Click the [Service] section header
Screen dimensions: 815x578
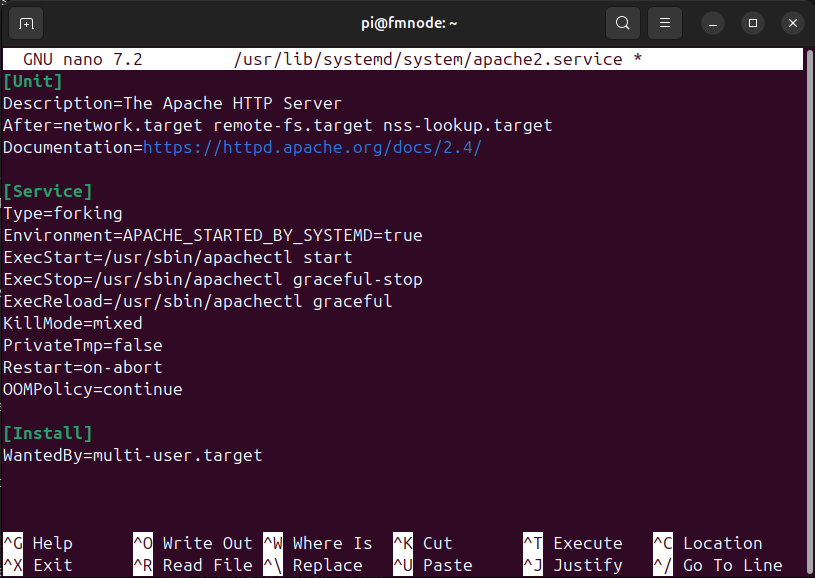[48, 191]
